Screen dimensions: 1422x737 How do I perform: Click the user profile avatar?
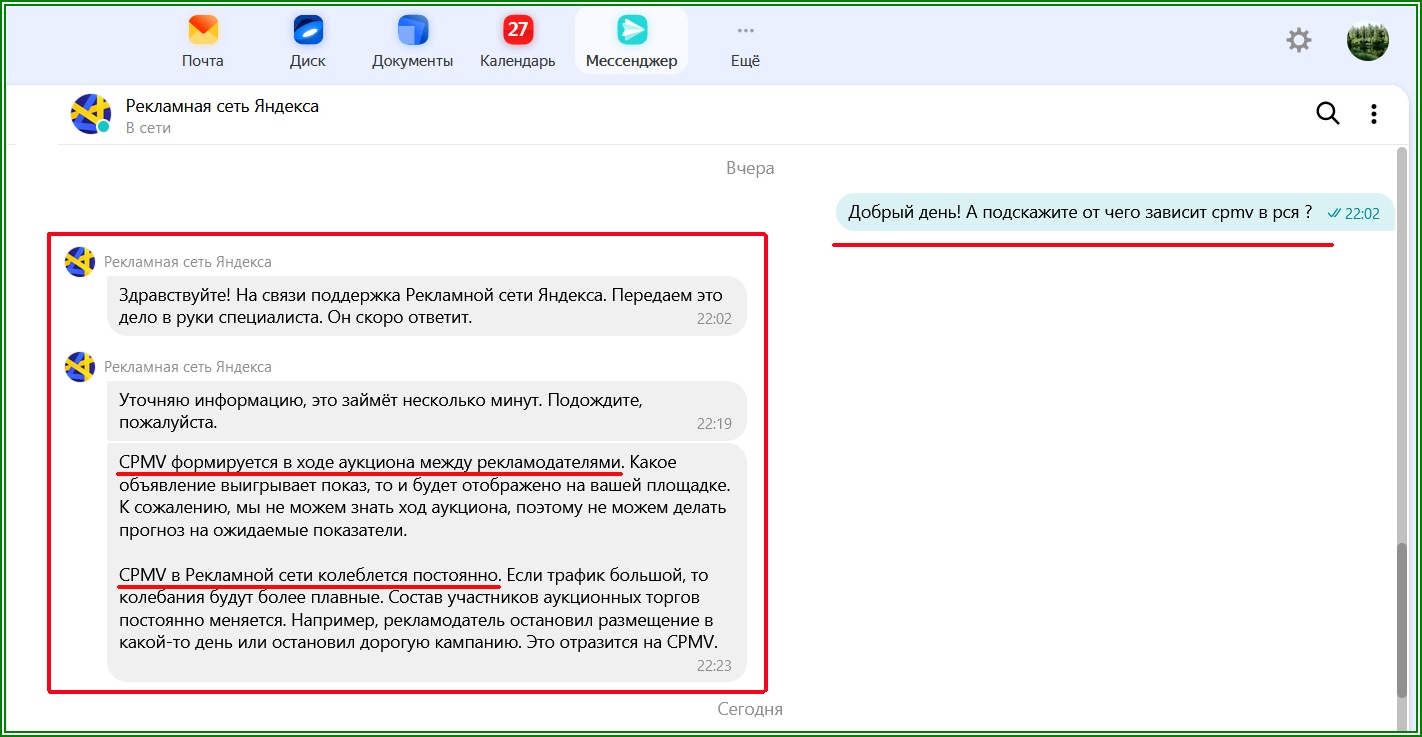click(1367, 40)
